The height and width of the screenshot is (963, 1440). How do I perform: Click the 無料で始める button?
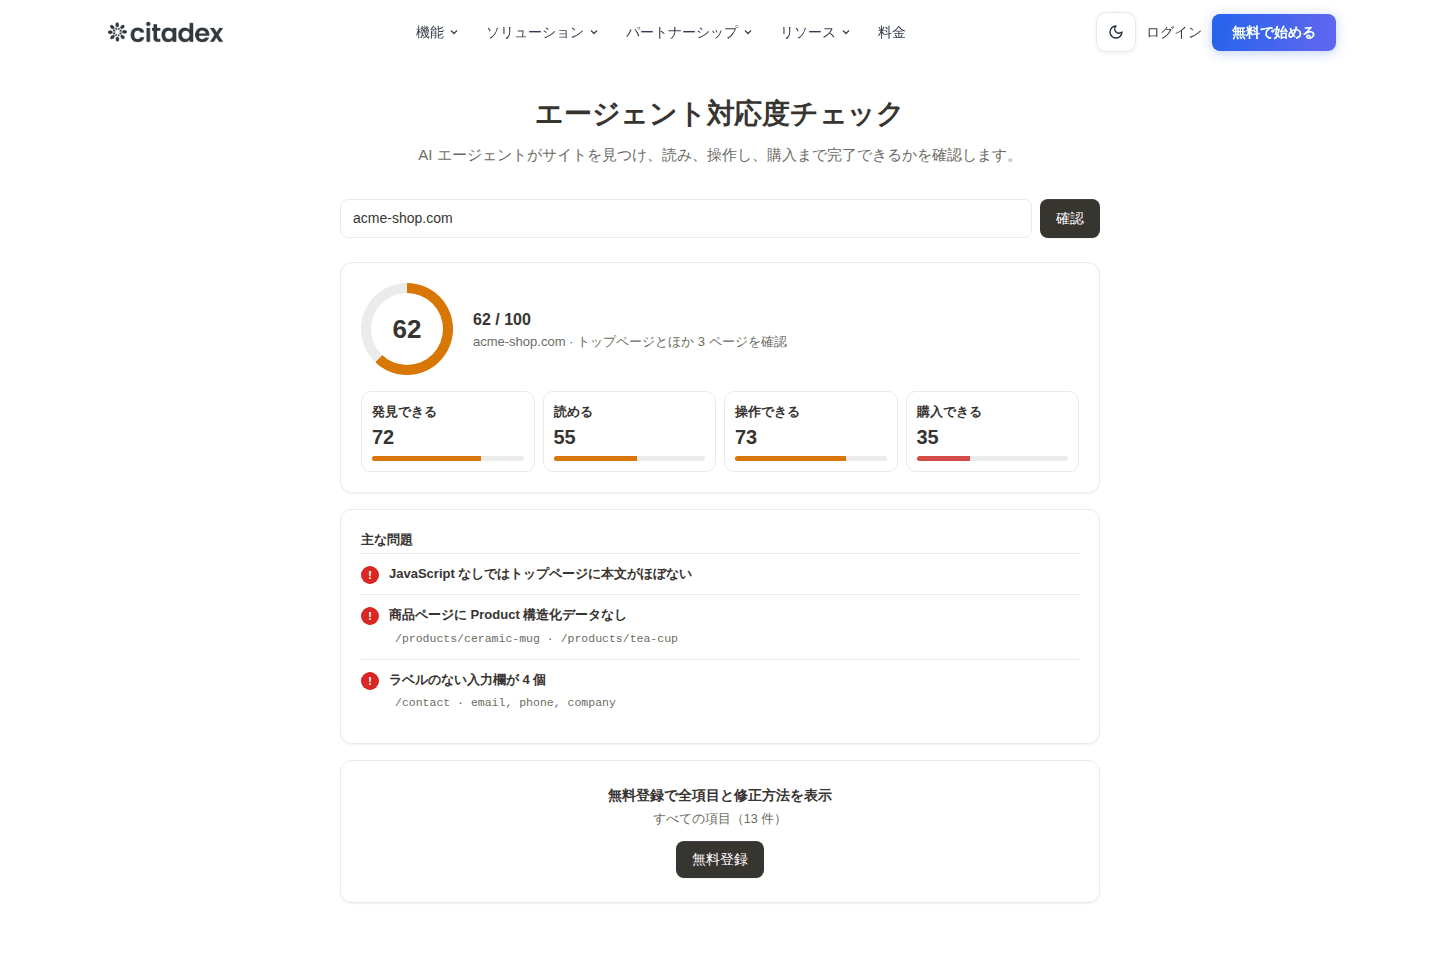(1274, 32)
